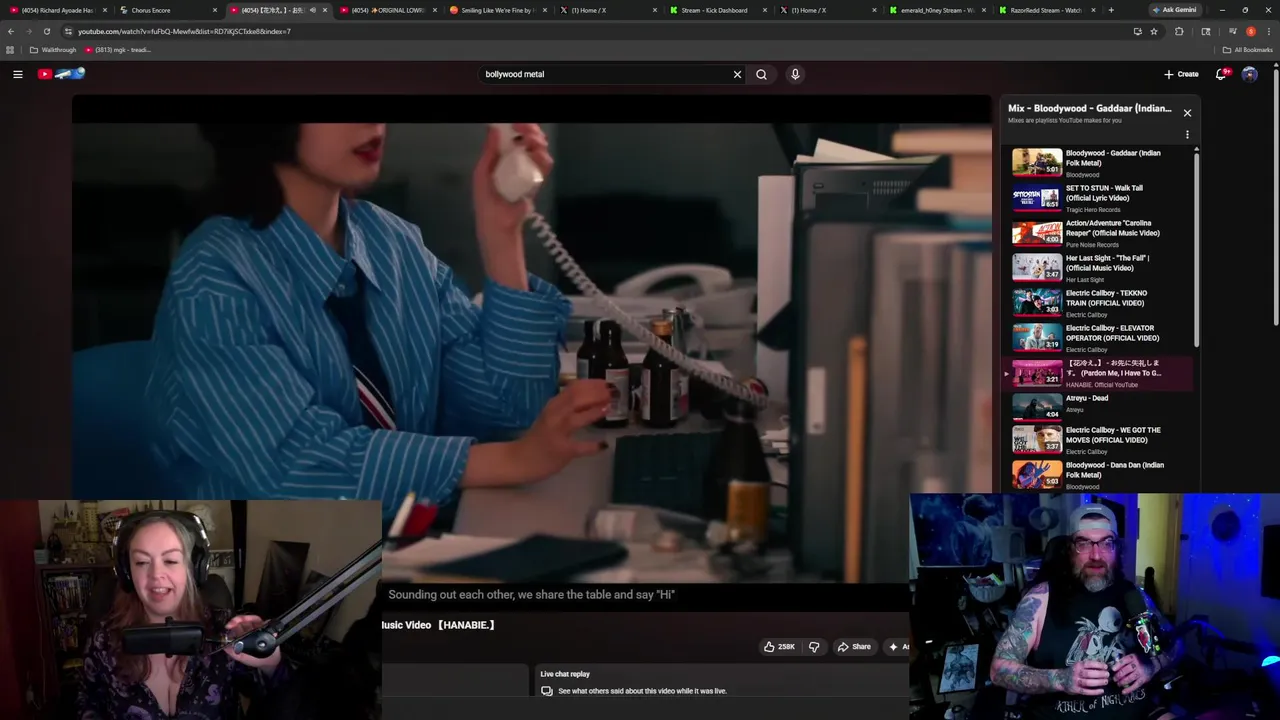Viewport: 1280px width, 720px height.
Task: Click the Live chat replay heading
Action: pos(565,674)
